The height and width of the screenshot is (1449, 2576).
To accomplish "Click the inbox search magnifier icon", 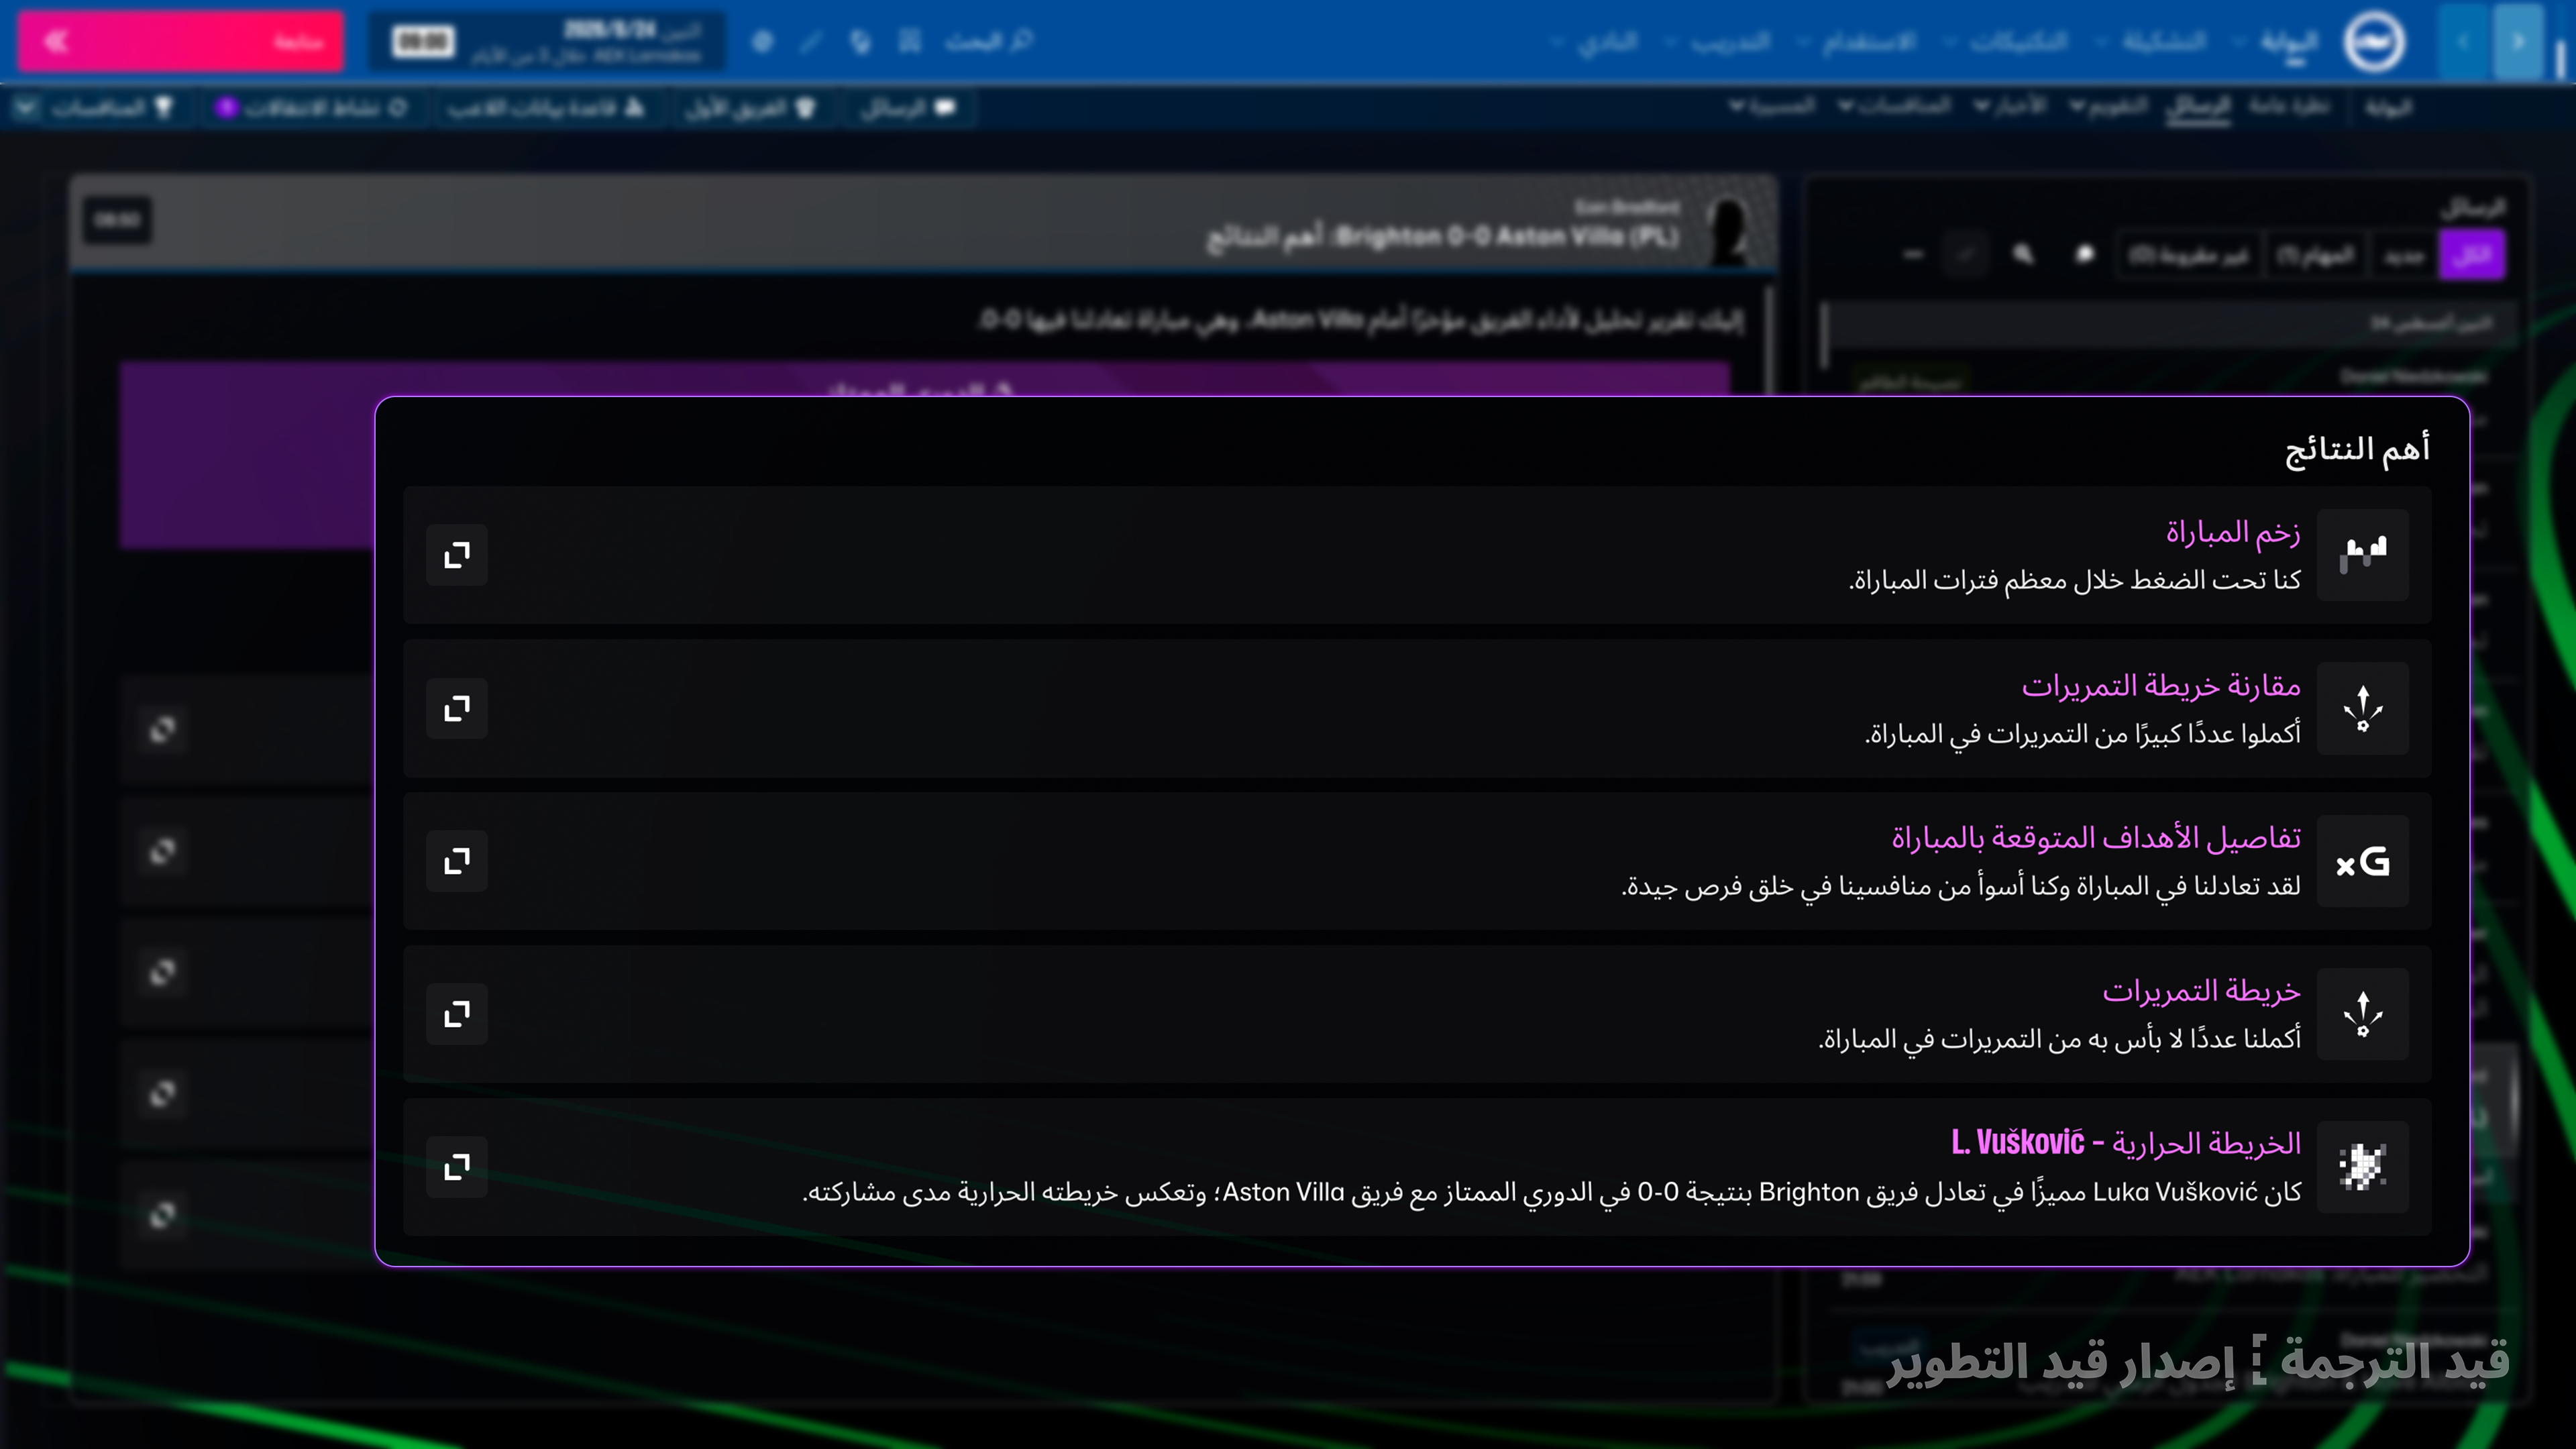I will pyautogui.click(x=2024, y=255).
